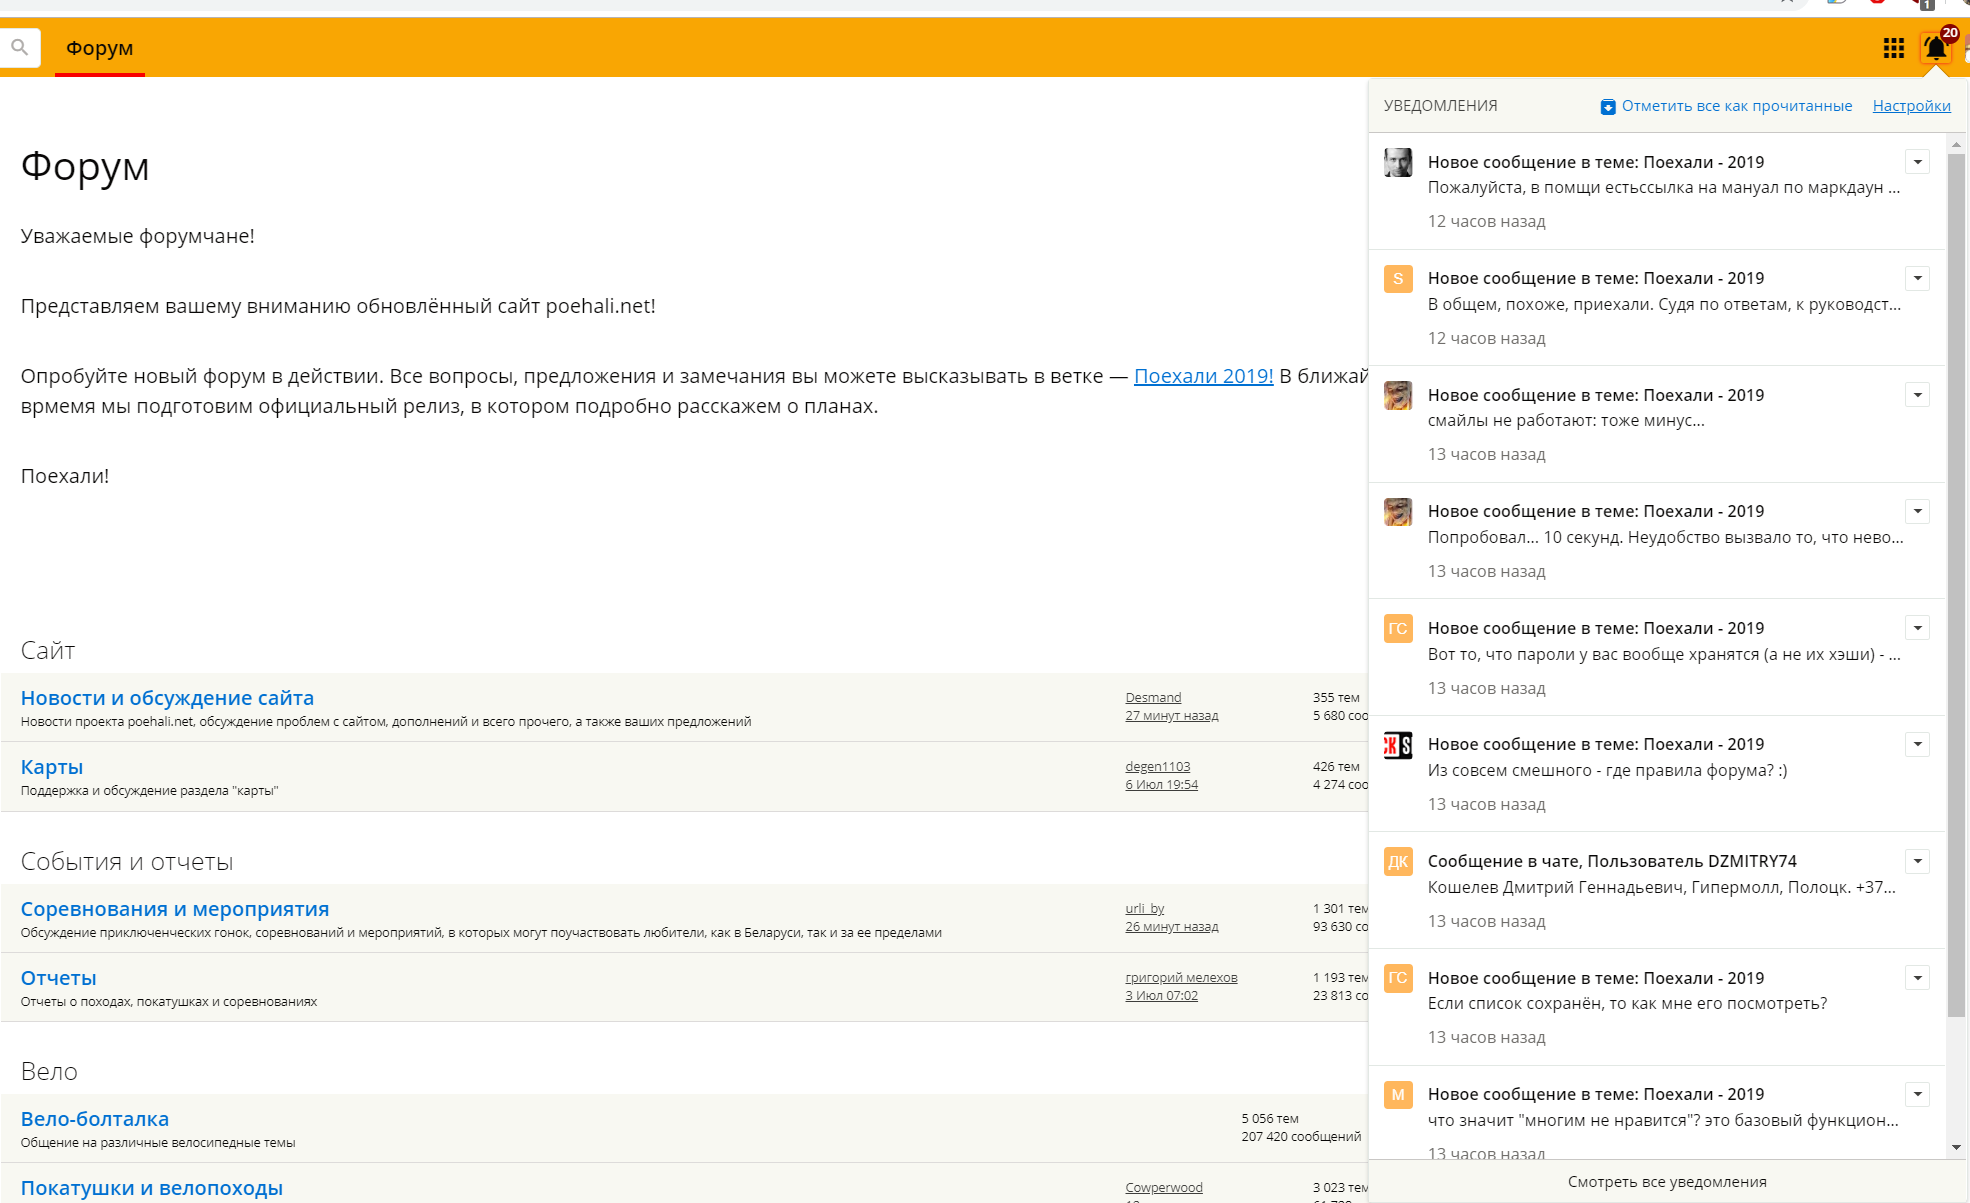Click the orange 'ДК' avatar icon
The height and width of the screenshot is (1203, 1970).
click(1398, 861)
